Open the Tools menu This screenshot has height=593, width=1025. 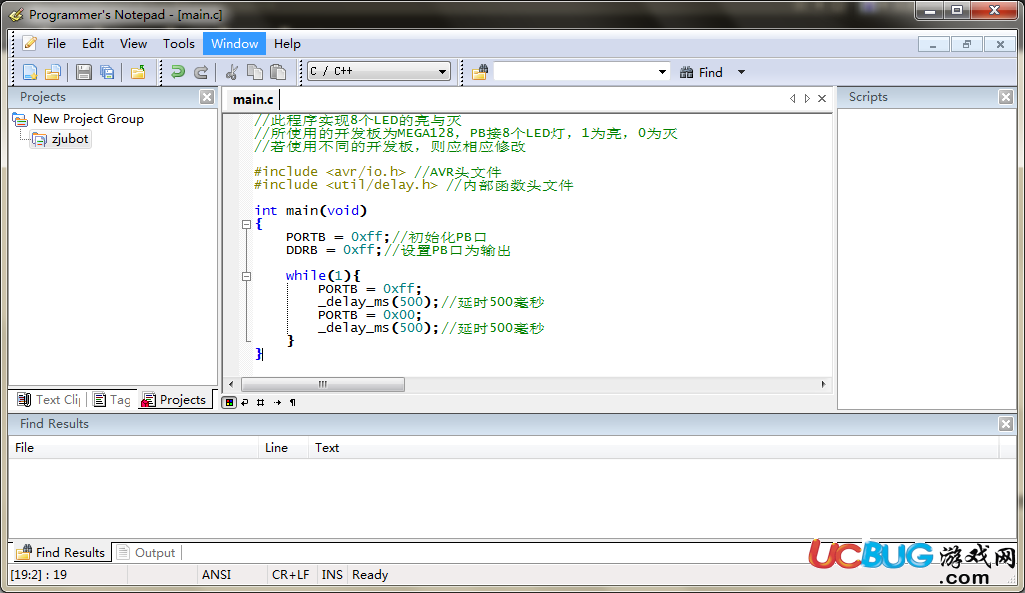(178, 44)
